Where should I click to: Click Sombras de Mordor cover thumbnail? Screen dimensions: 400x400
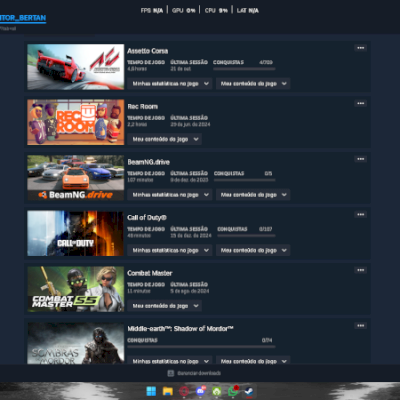point(76,343)
